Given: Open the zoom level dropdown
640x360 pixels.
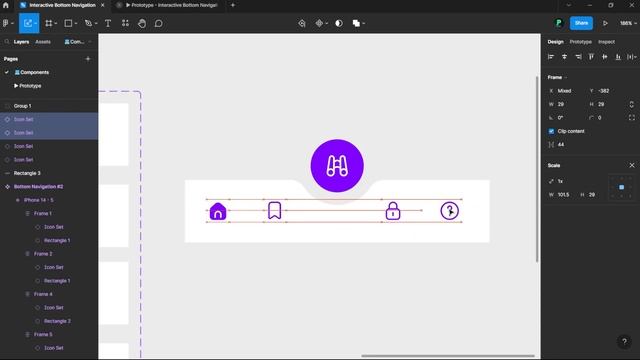Looking at the screenshot, I should pos(628,23).
